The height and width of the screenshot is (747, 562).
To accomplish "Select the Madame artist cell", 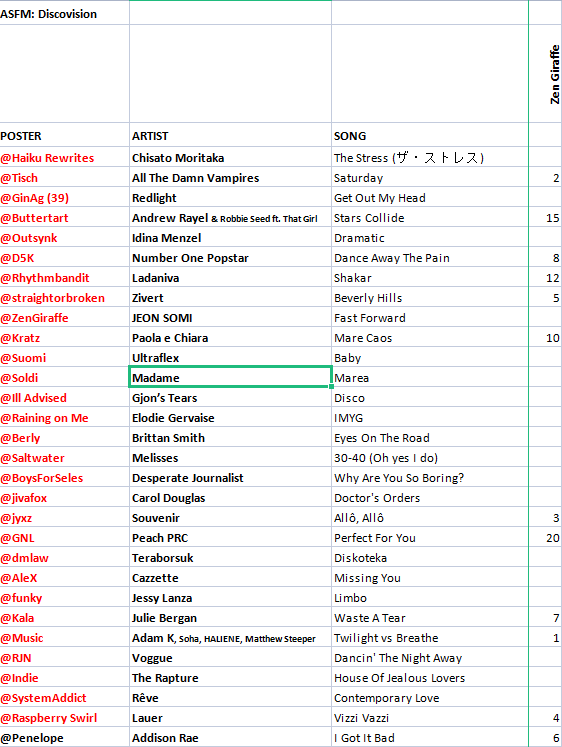I will (231, 377).
